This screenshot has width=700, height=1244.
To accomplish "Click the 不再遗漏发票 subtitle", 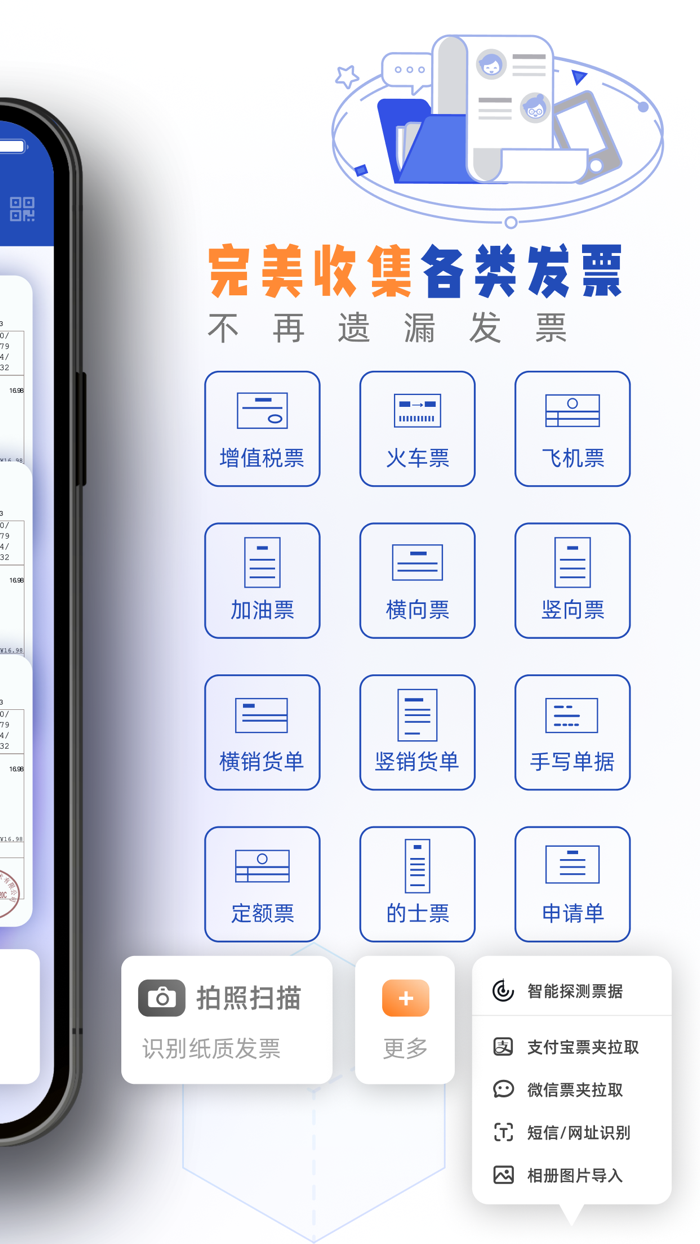I will click(388, 328).
